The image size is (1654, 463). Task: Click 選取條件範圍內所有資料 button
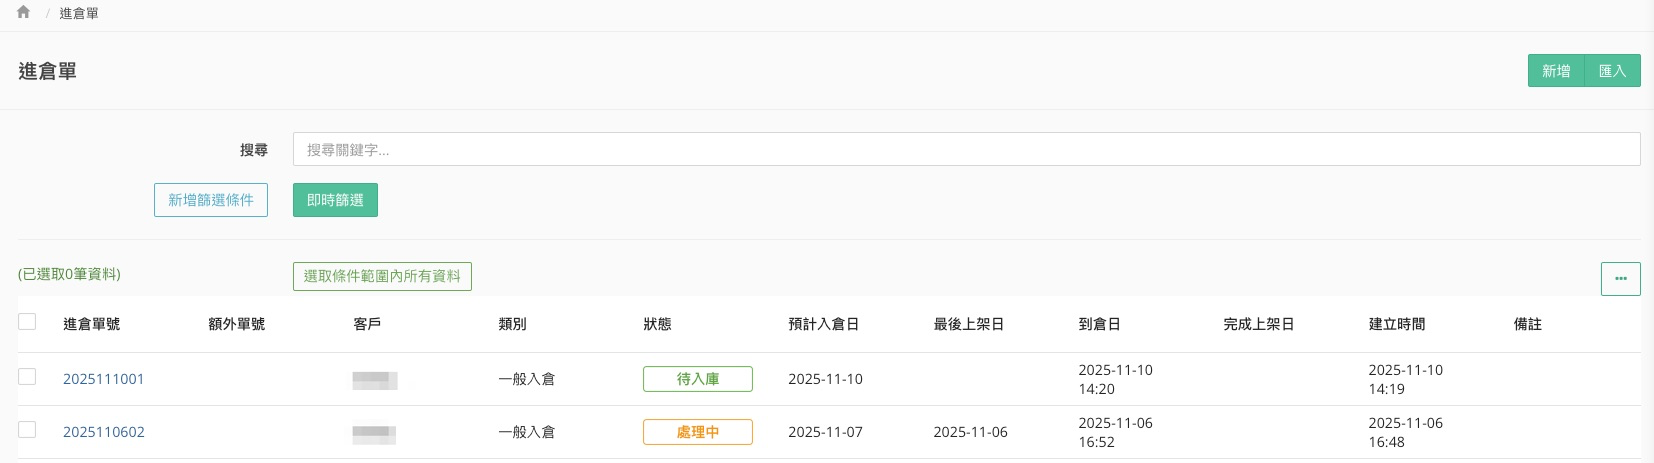click(x=382, y=276)
